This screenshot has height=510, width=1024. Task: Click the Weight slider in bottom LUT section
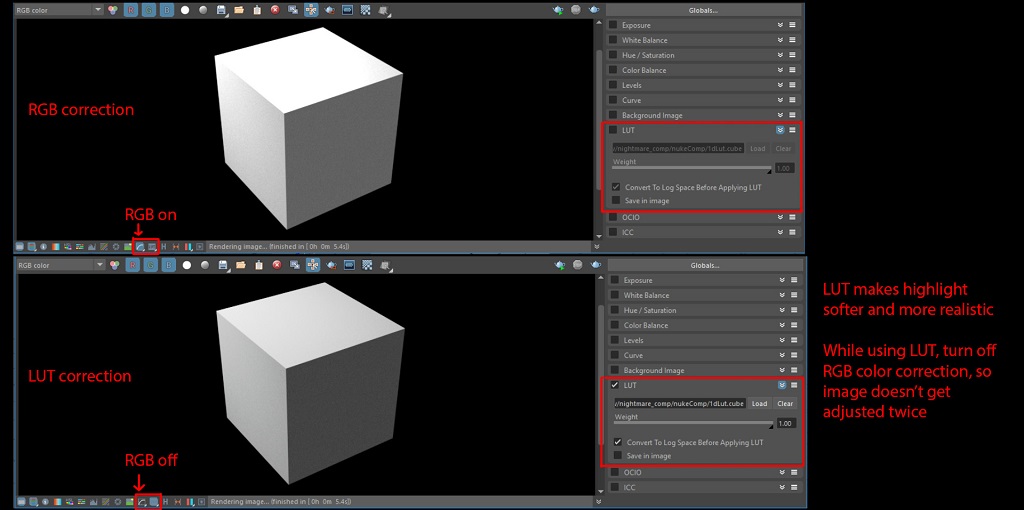pyautogui.click(x=692, y=424)
